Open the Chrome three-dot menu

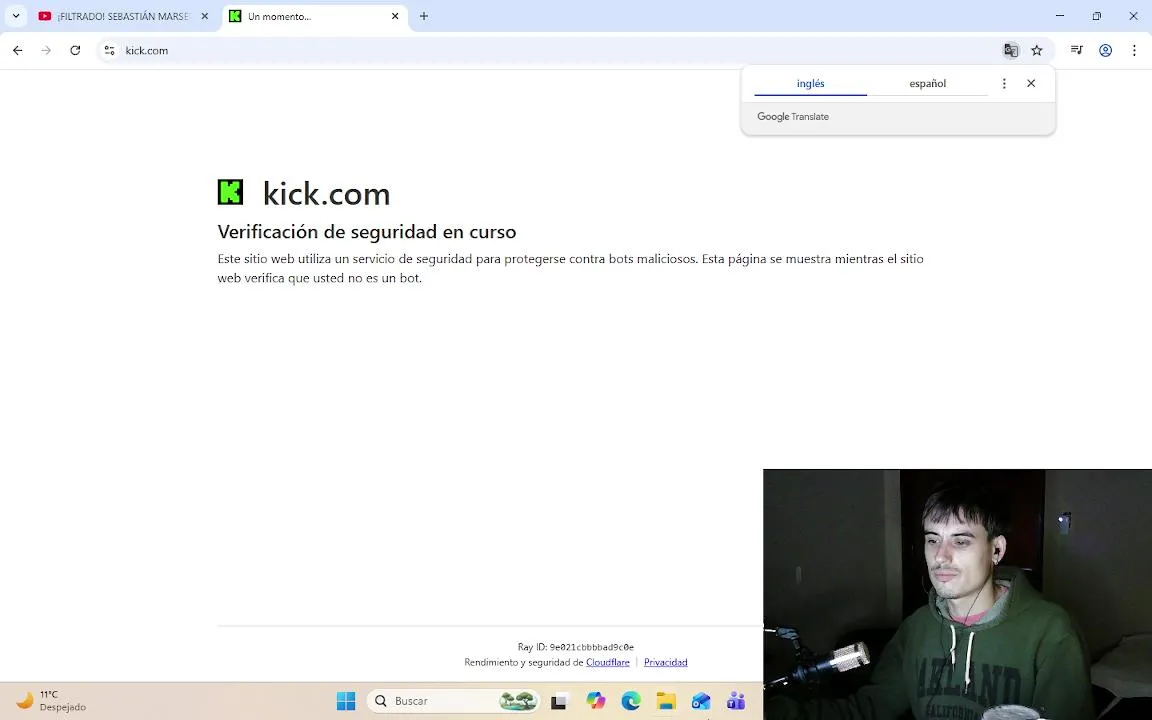click(1134, 51)
